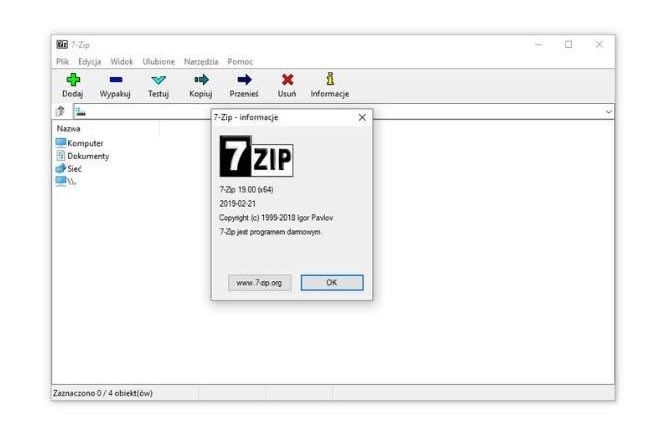Open the Informacje toolbar icon

coord(330,79)
